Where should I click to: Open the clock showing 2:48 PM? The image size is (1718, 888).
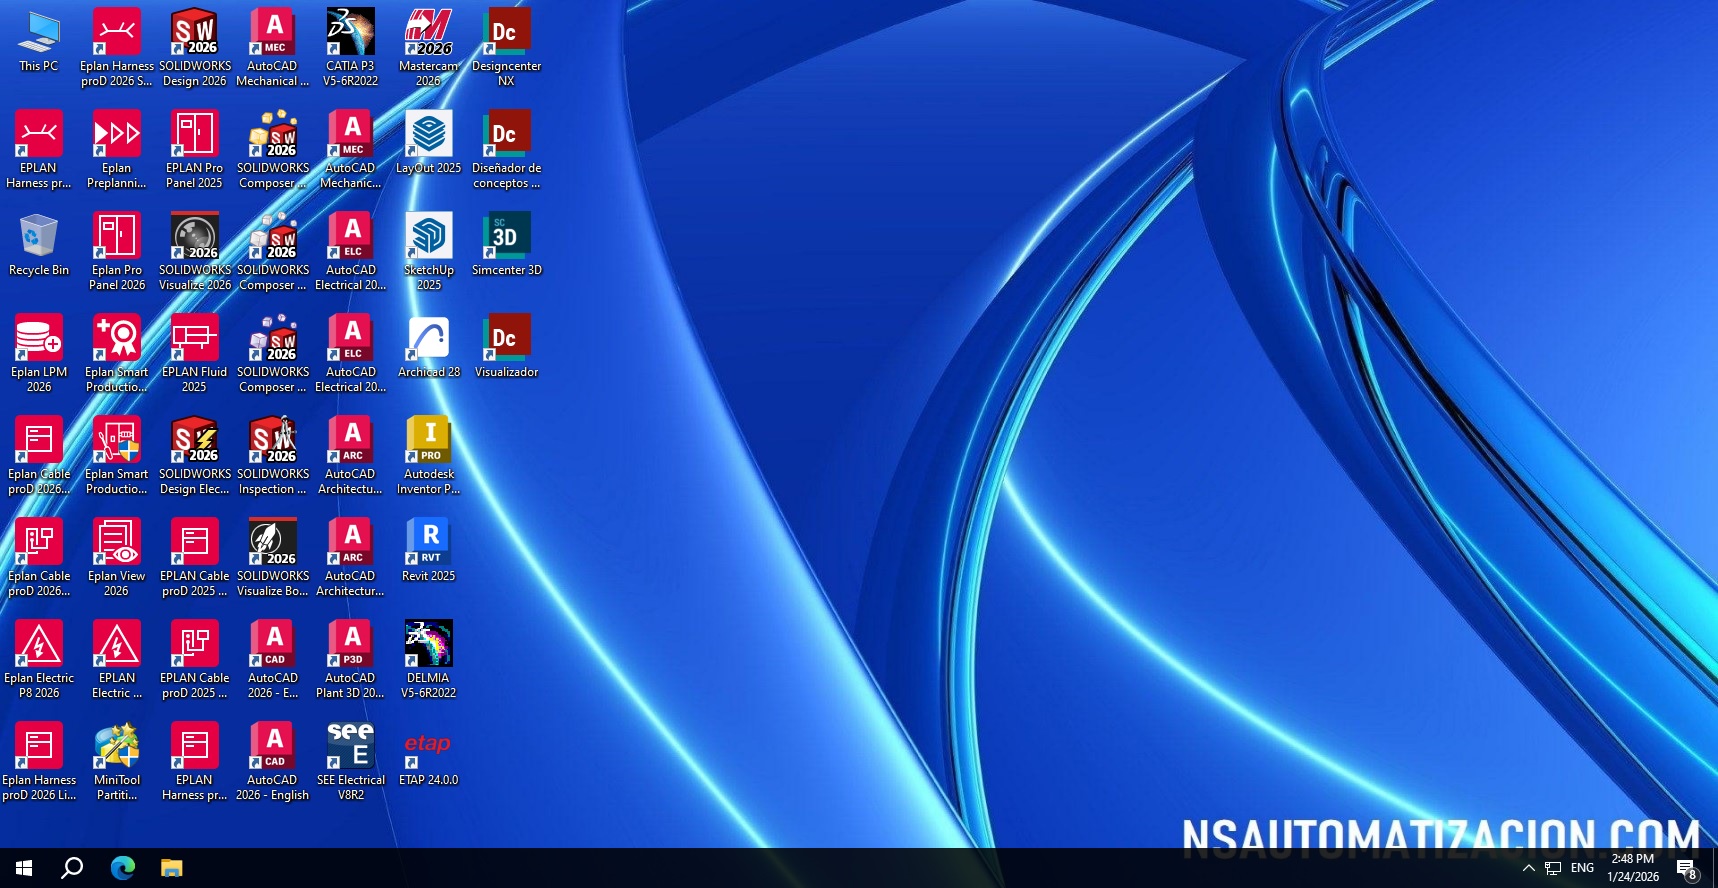(1633, 868)
